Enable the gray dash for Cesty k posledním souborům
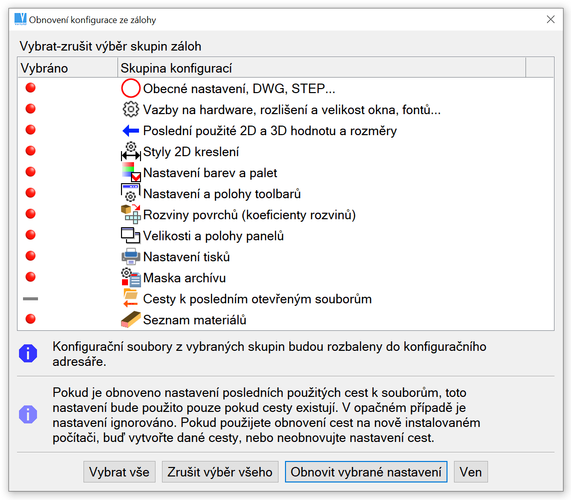 click(x=31, y=299)
